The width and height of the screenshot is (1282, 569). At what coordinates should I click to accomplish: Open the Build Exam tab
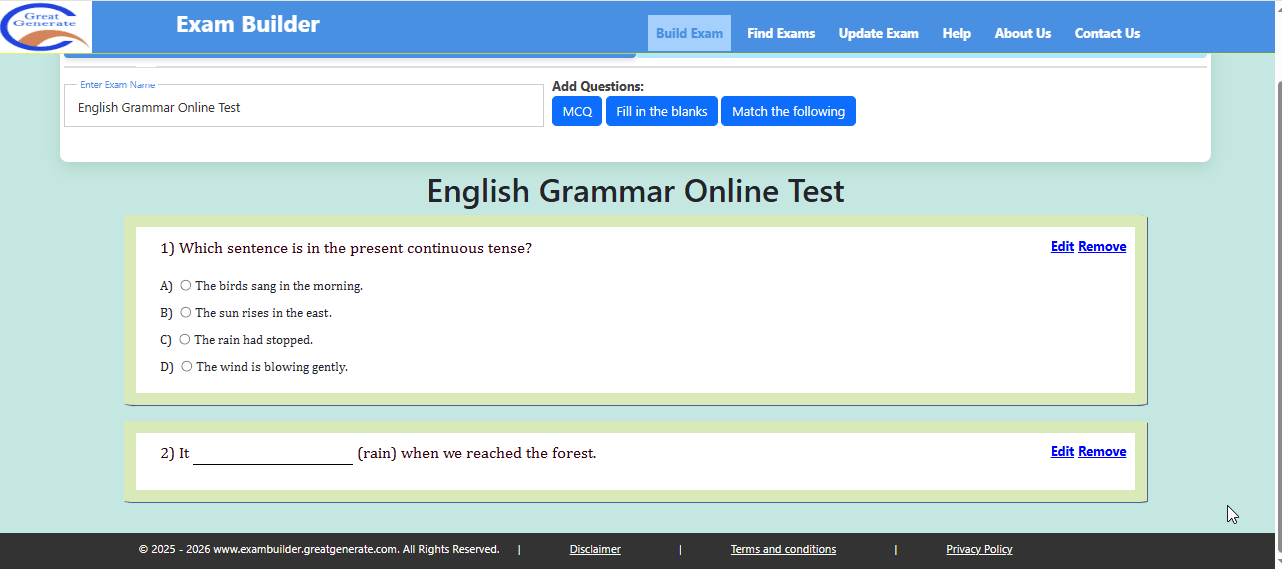[x=689, y=33]
